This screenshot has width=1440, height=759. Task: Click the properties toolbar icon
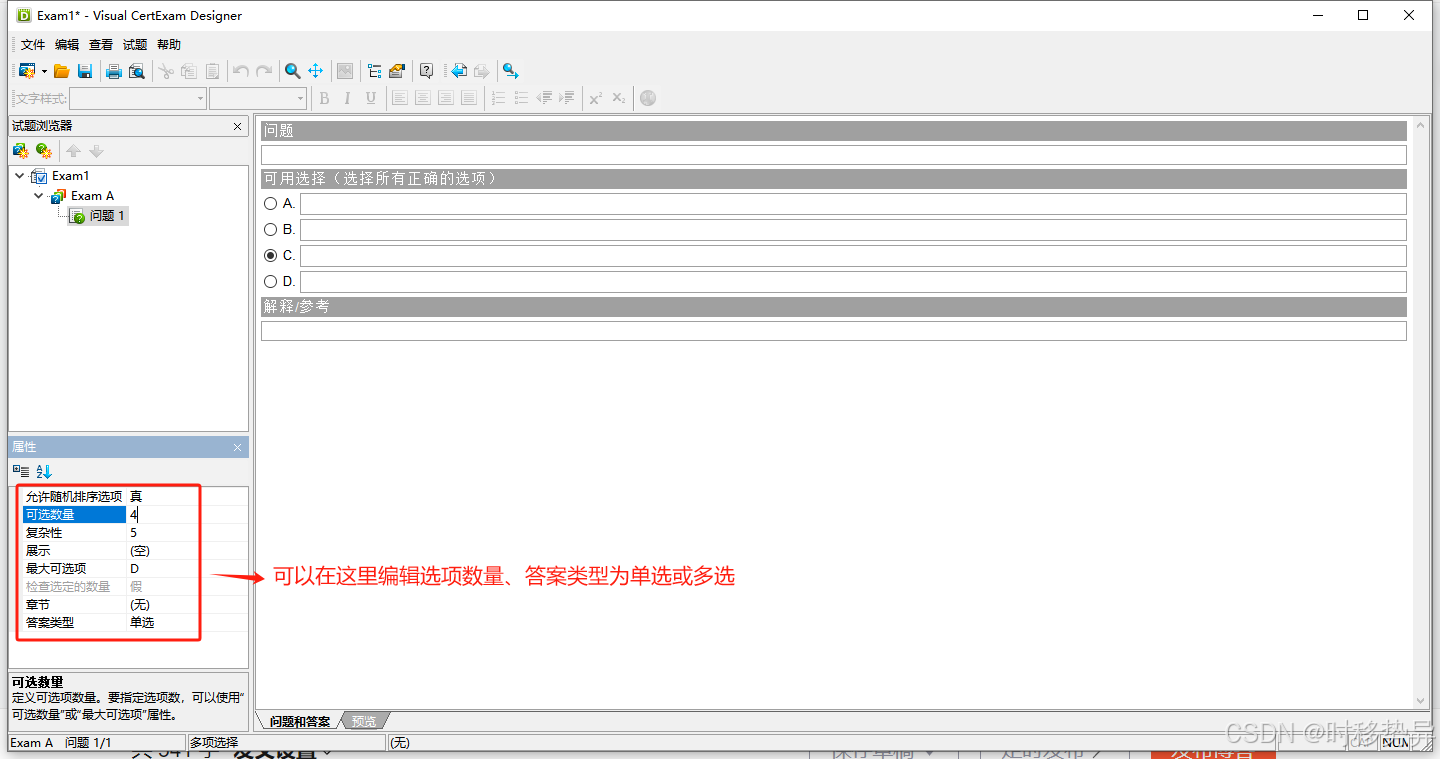tap(397, 71)
